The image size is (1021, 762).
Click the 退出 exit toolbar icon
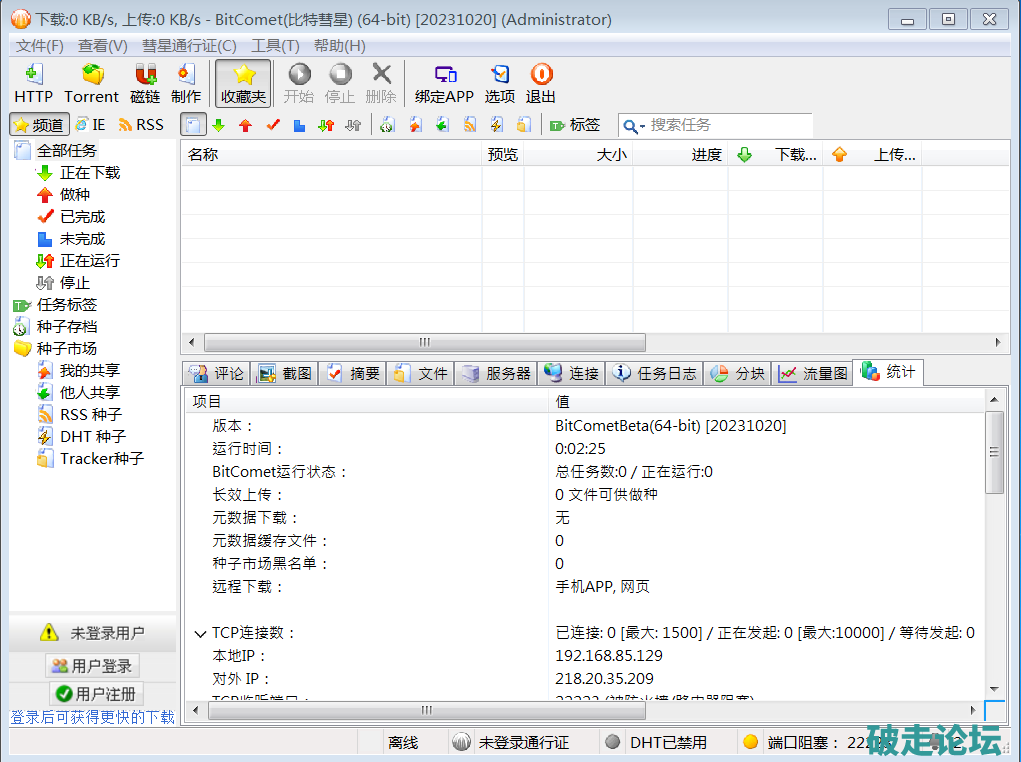point(541,82)
